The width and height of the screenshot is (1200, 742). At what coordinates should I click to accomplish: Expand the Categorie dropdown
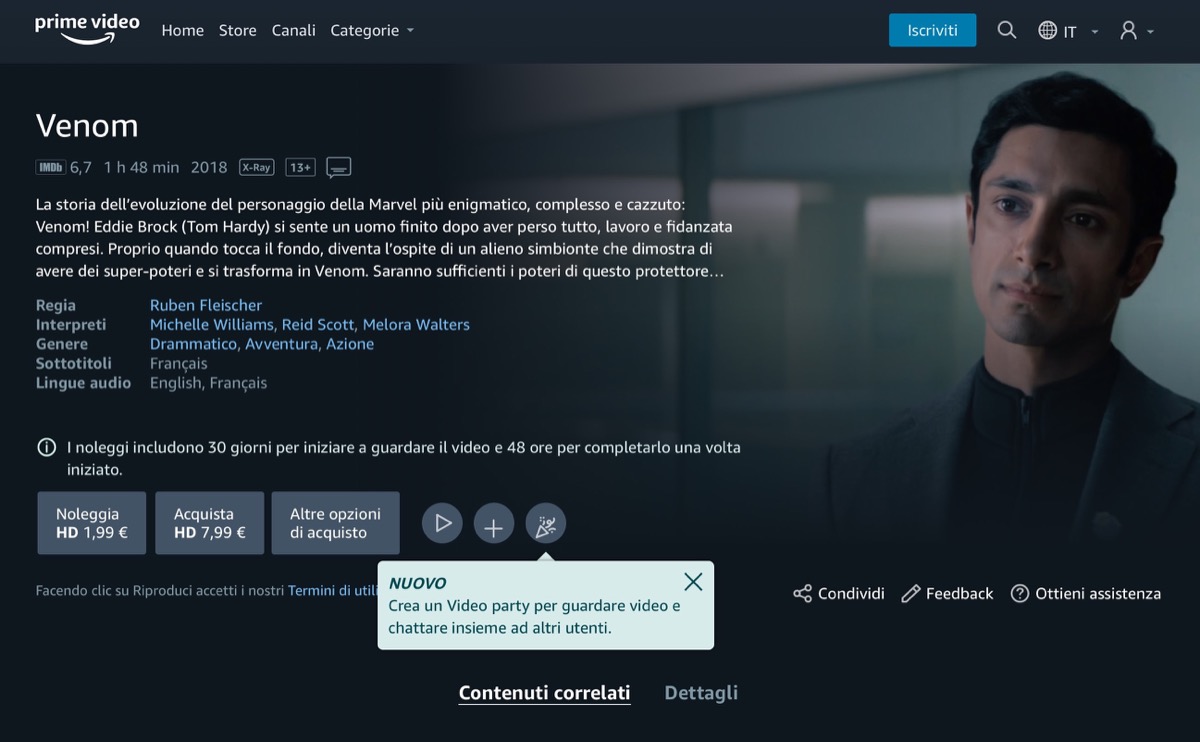tap(372, 31)
